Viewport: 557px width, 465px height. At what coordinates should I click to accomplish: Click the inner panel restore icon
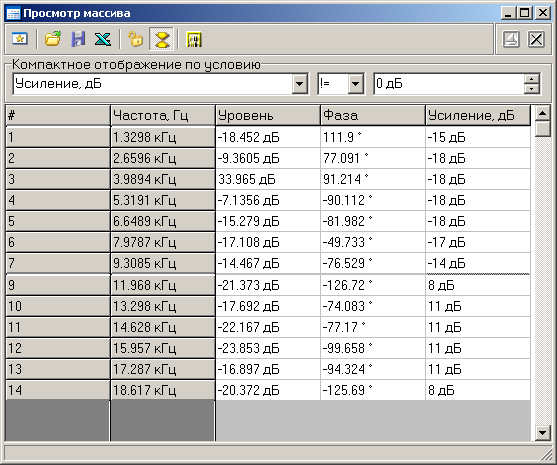pyautogui.click(x=511, y=39)
